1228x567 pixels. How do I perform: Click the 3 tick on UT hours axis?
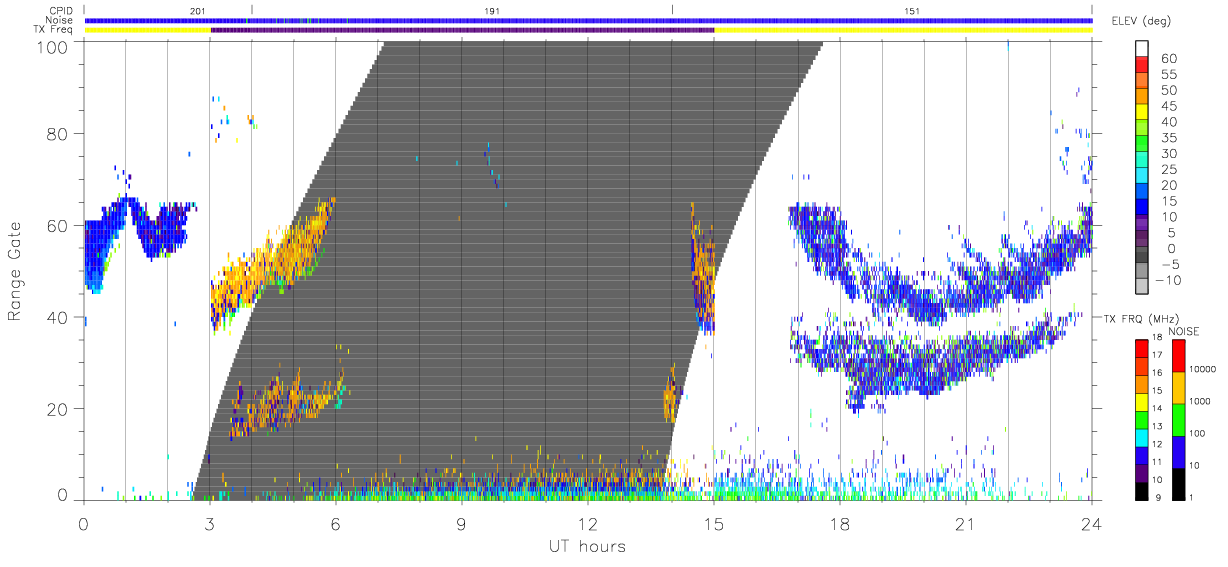(x=210, y=523)
